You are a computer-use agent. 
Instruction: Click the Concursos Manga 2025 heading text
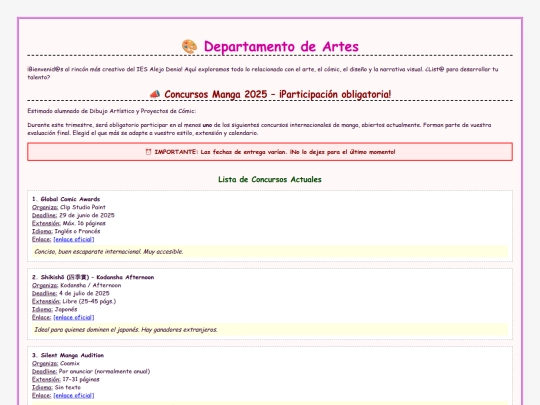278,94
